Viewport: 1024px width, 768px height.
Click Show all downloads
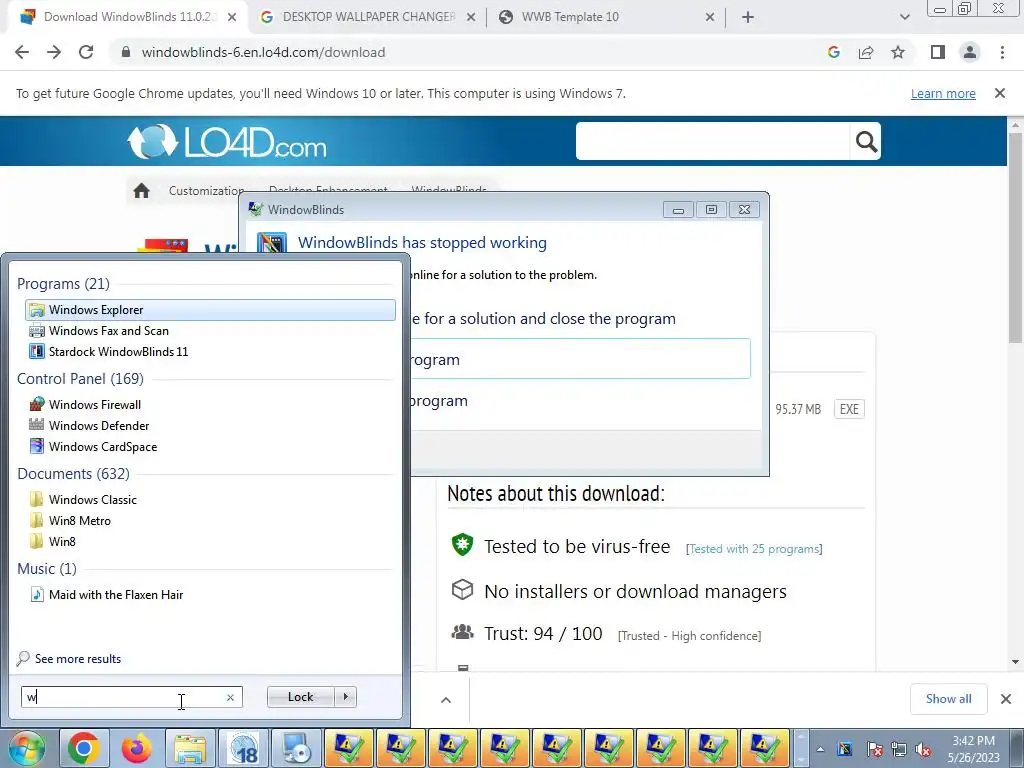948,699
